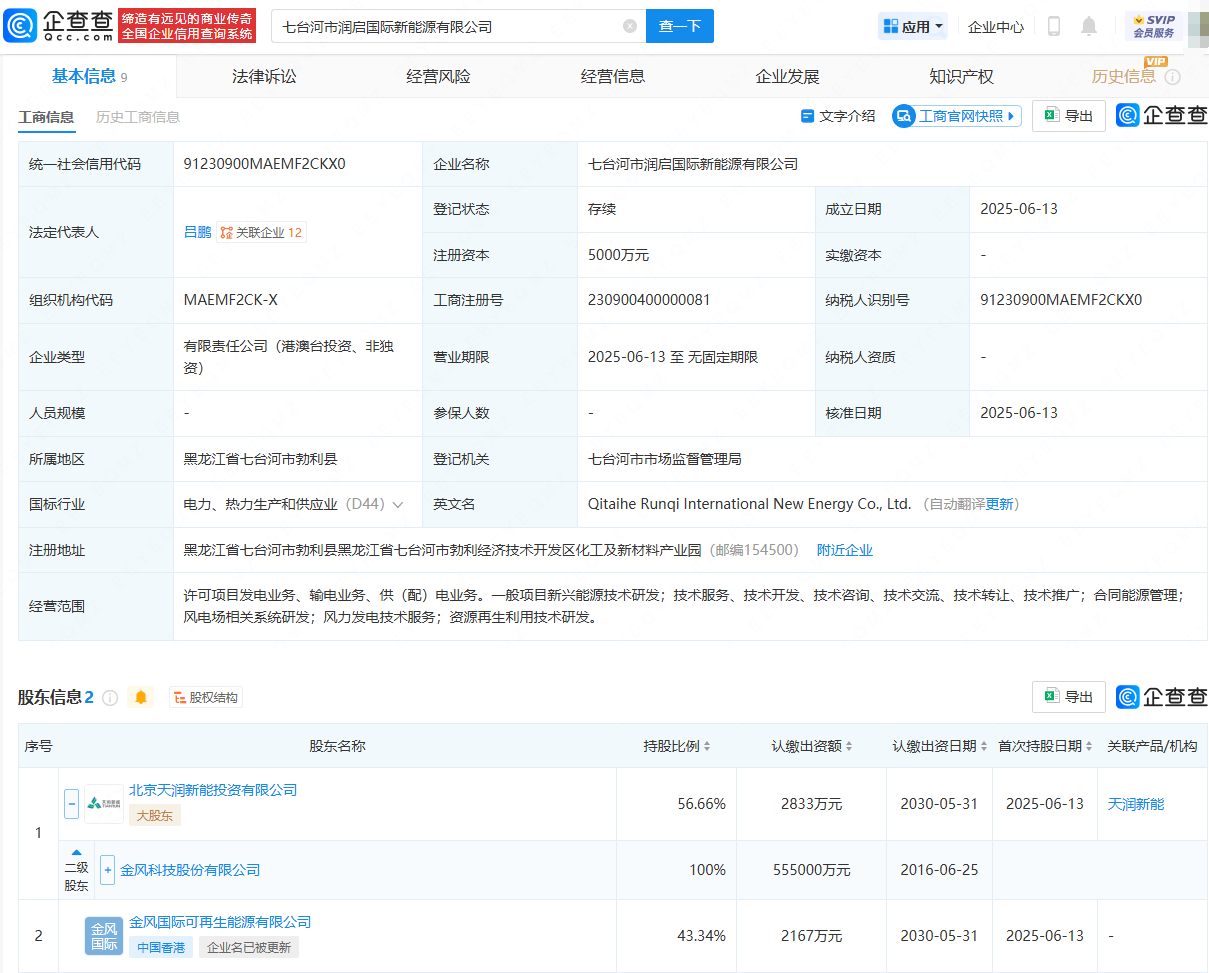Switch to the 法律诉讼 tab
This screenshot has width=1209, height=973.
tap(264, 77)
